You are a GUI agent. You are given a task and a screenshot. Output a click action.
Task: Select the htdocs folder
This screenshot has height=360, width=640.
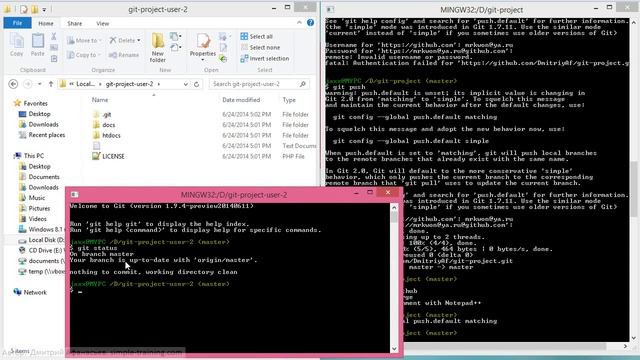pyautogui.click(x=111, y=136)
